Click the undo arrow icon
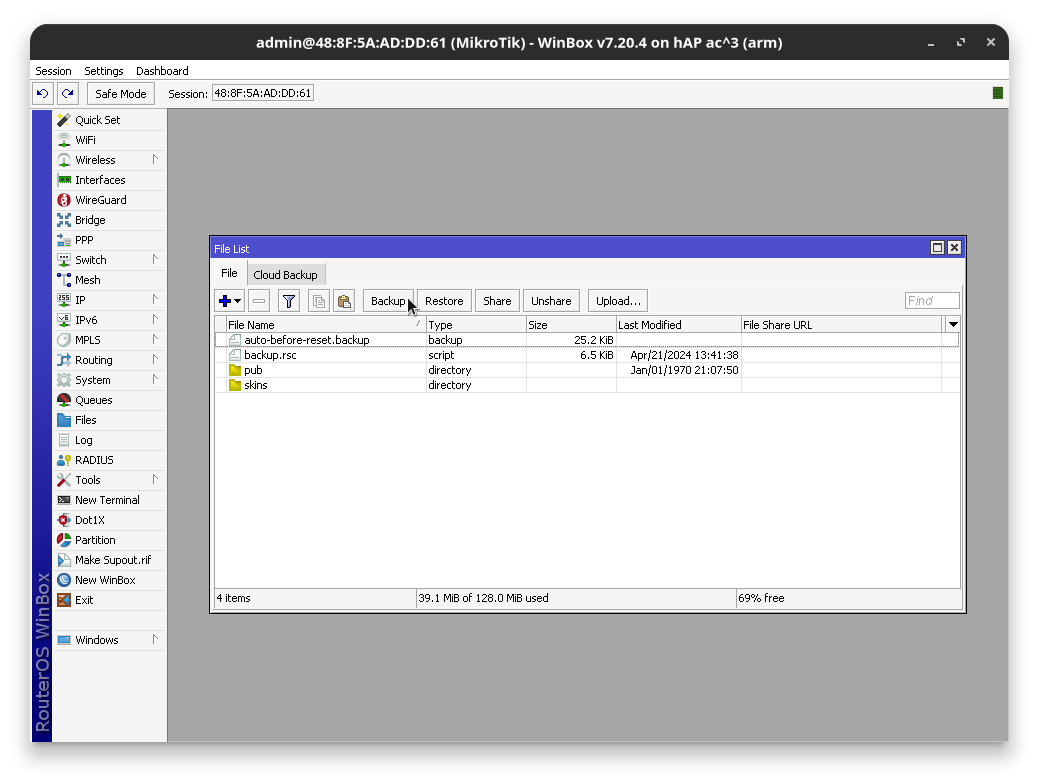The height and width of the screenshot is (783, 1039). click(x=42, y=94)
